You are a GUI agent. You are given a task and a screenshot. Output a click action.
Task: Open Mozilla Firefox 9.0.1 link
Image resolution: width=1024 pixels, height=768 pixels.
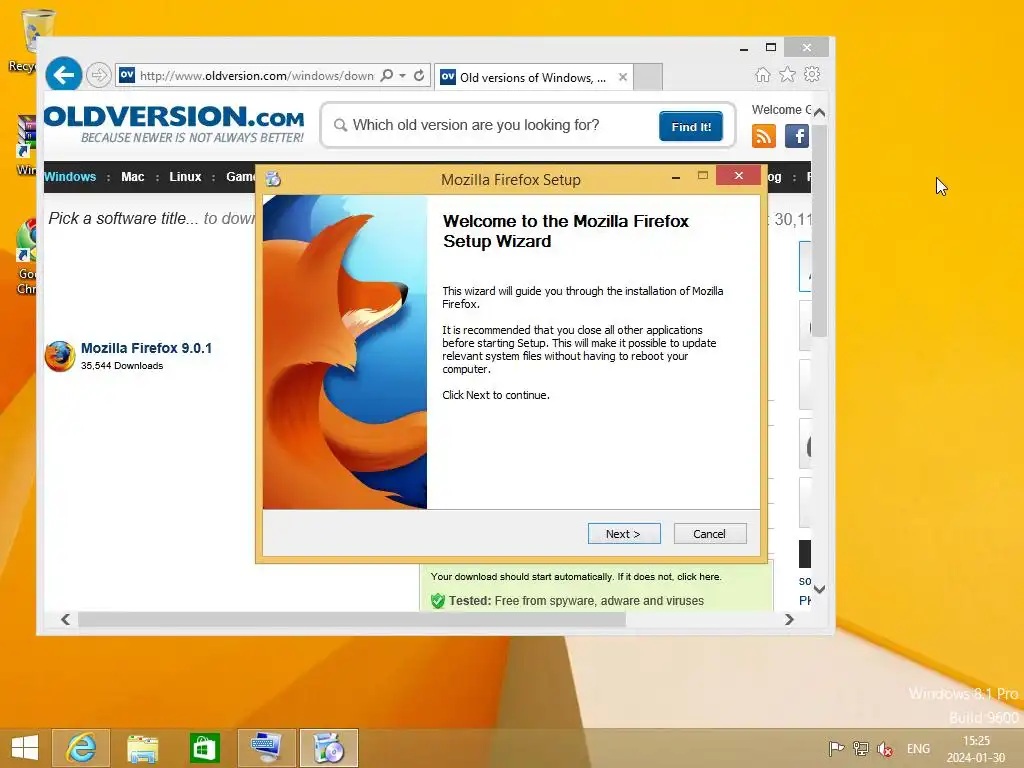pos(146,348)
